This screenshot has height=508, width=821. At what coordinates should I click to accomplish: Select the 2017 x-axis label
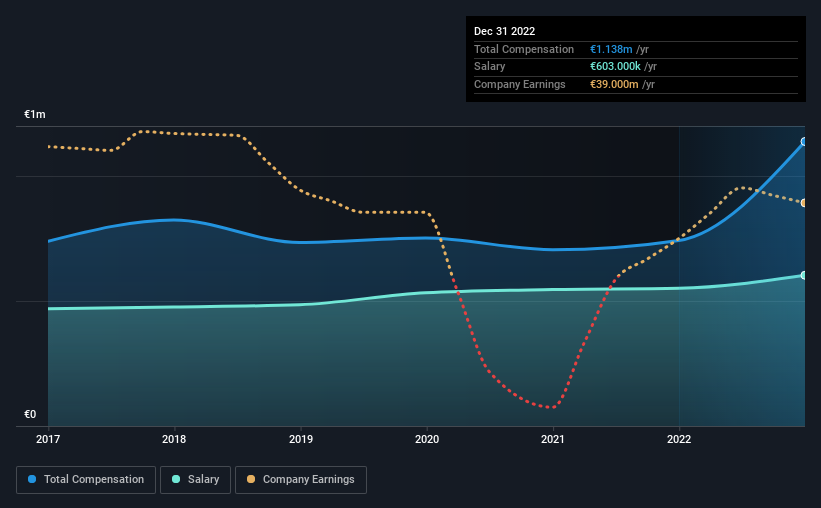pyautogui.click(x=48, y=439)
